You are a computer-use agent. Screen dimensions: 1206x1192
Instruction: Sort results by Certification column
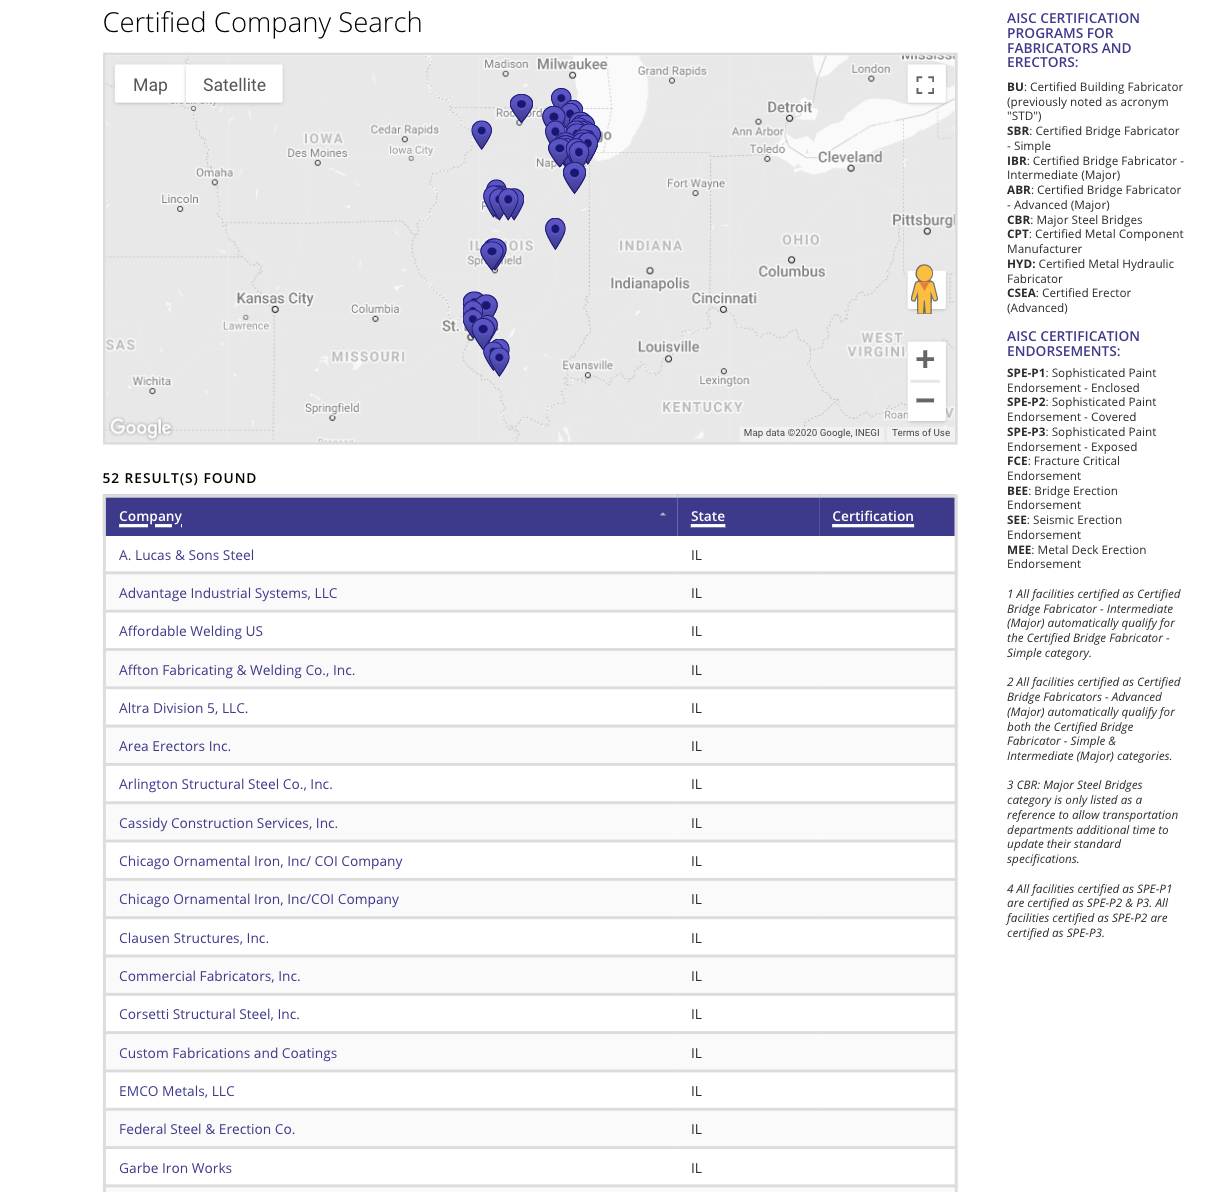873,516
